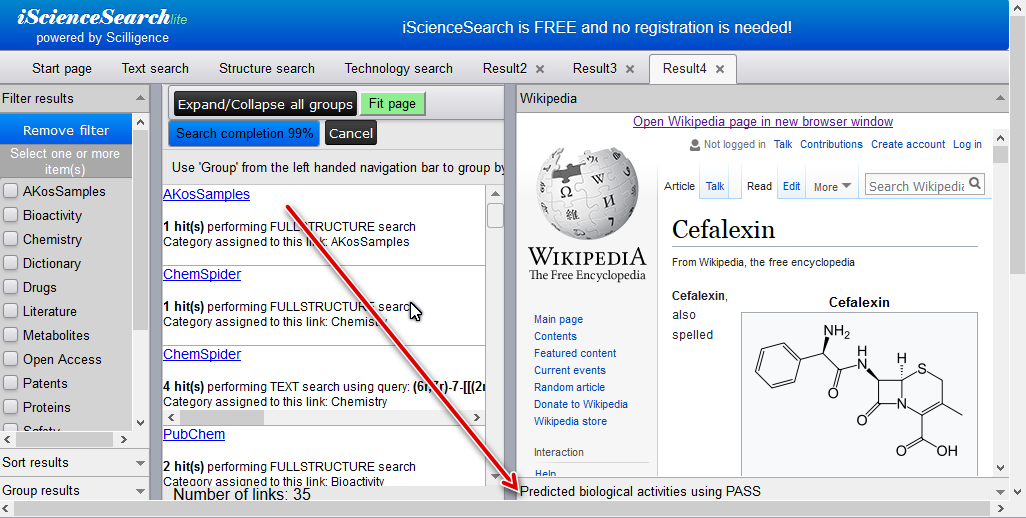Screen dimensions: 1026x518
Task: Check the Metabolites filter checkbox
Action: point(10,335)
